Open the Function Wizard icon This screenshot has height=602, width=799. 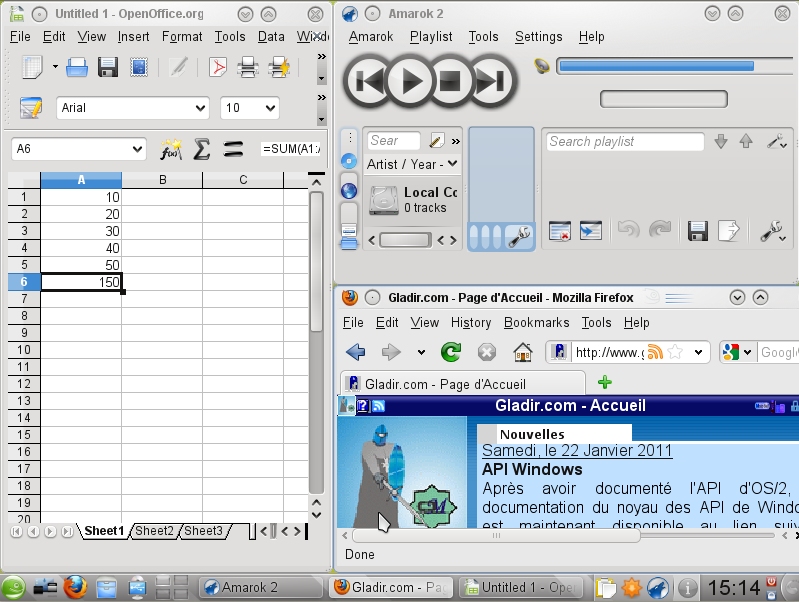(x=171, y=149)
